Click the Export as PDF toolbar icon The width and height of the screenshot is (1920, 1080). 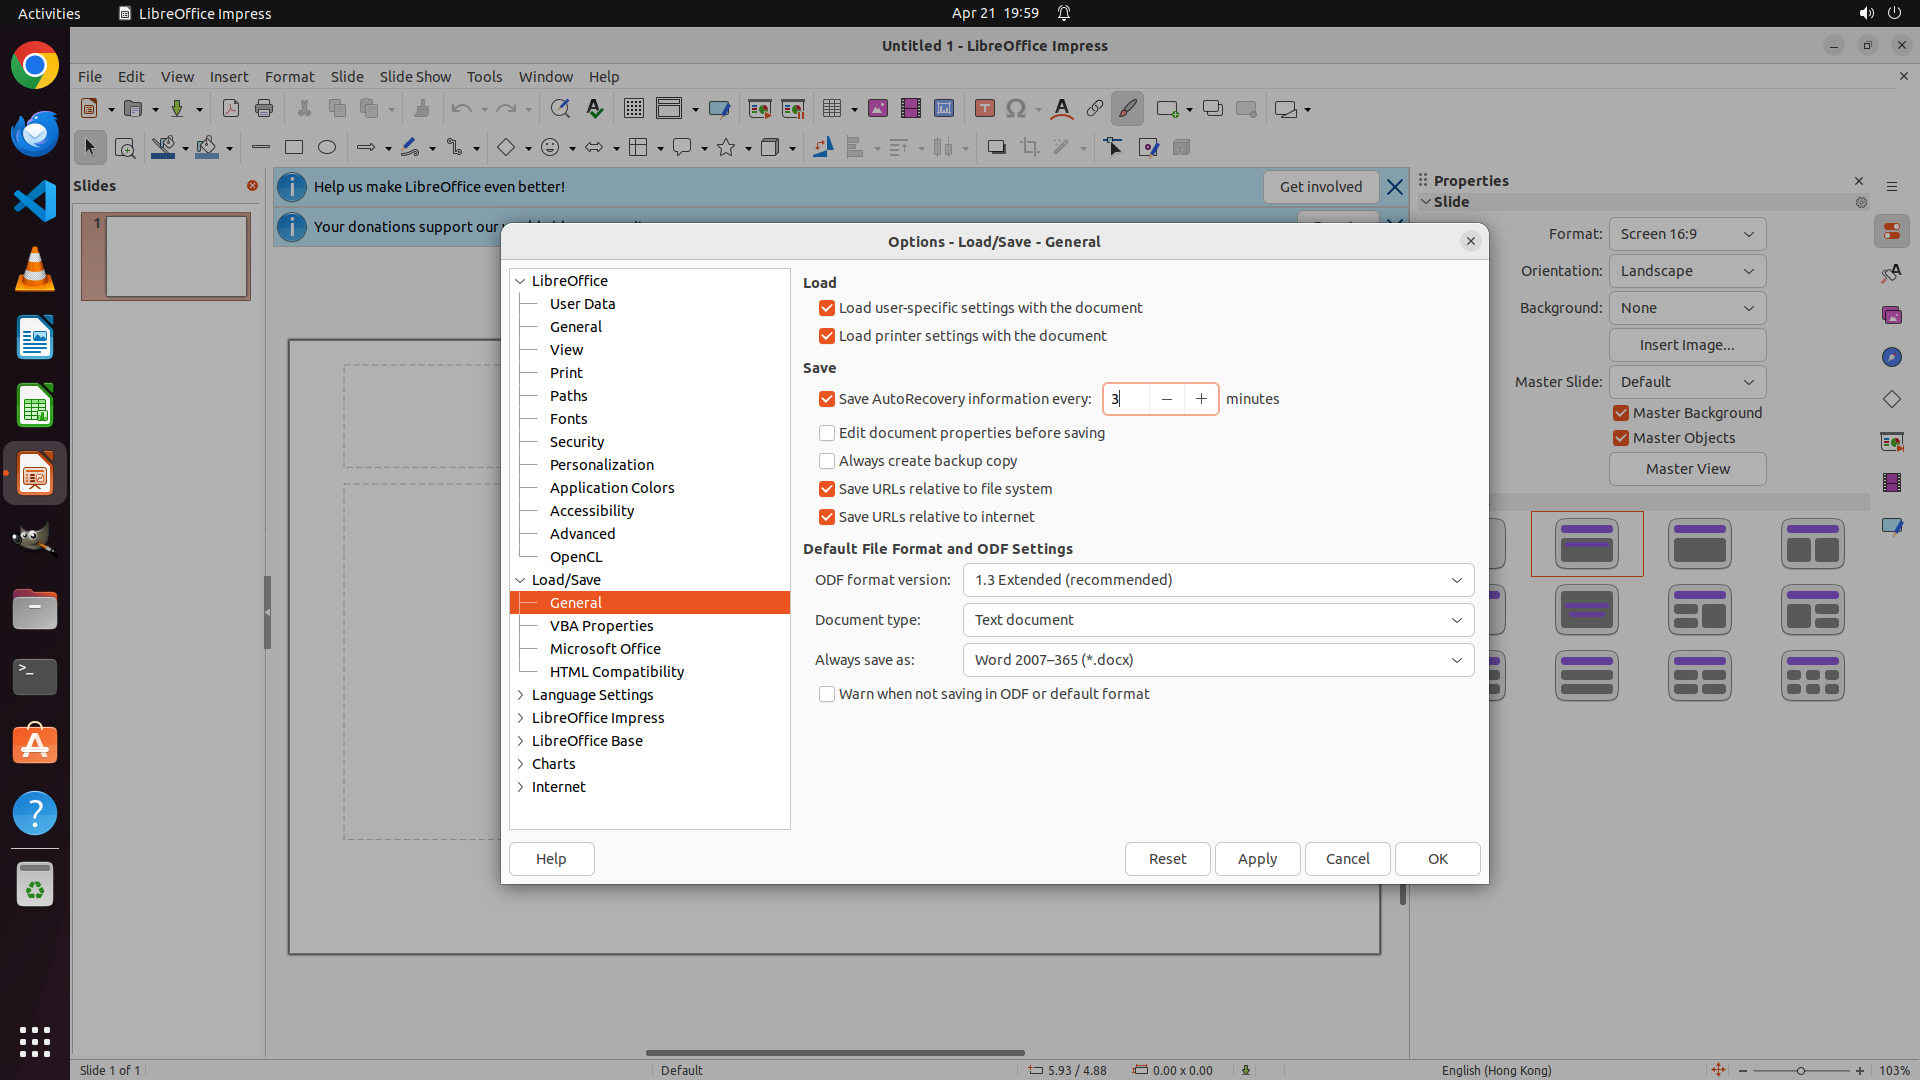[231, 109]
